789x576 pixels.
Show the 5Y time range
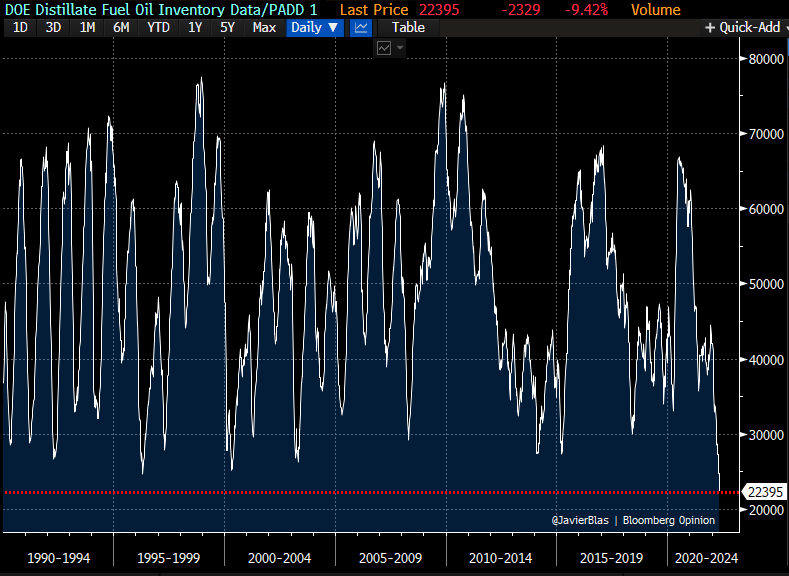(x=227, y=27)
